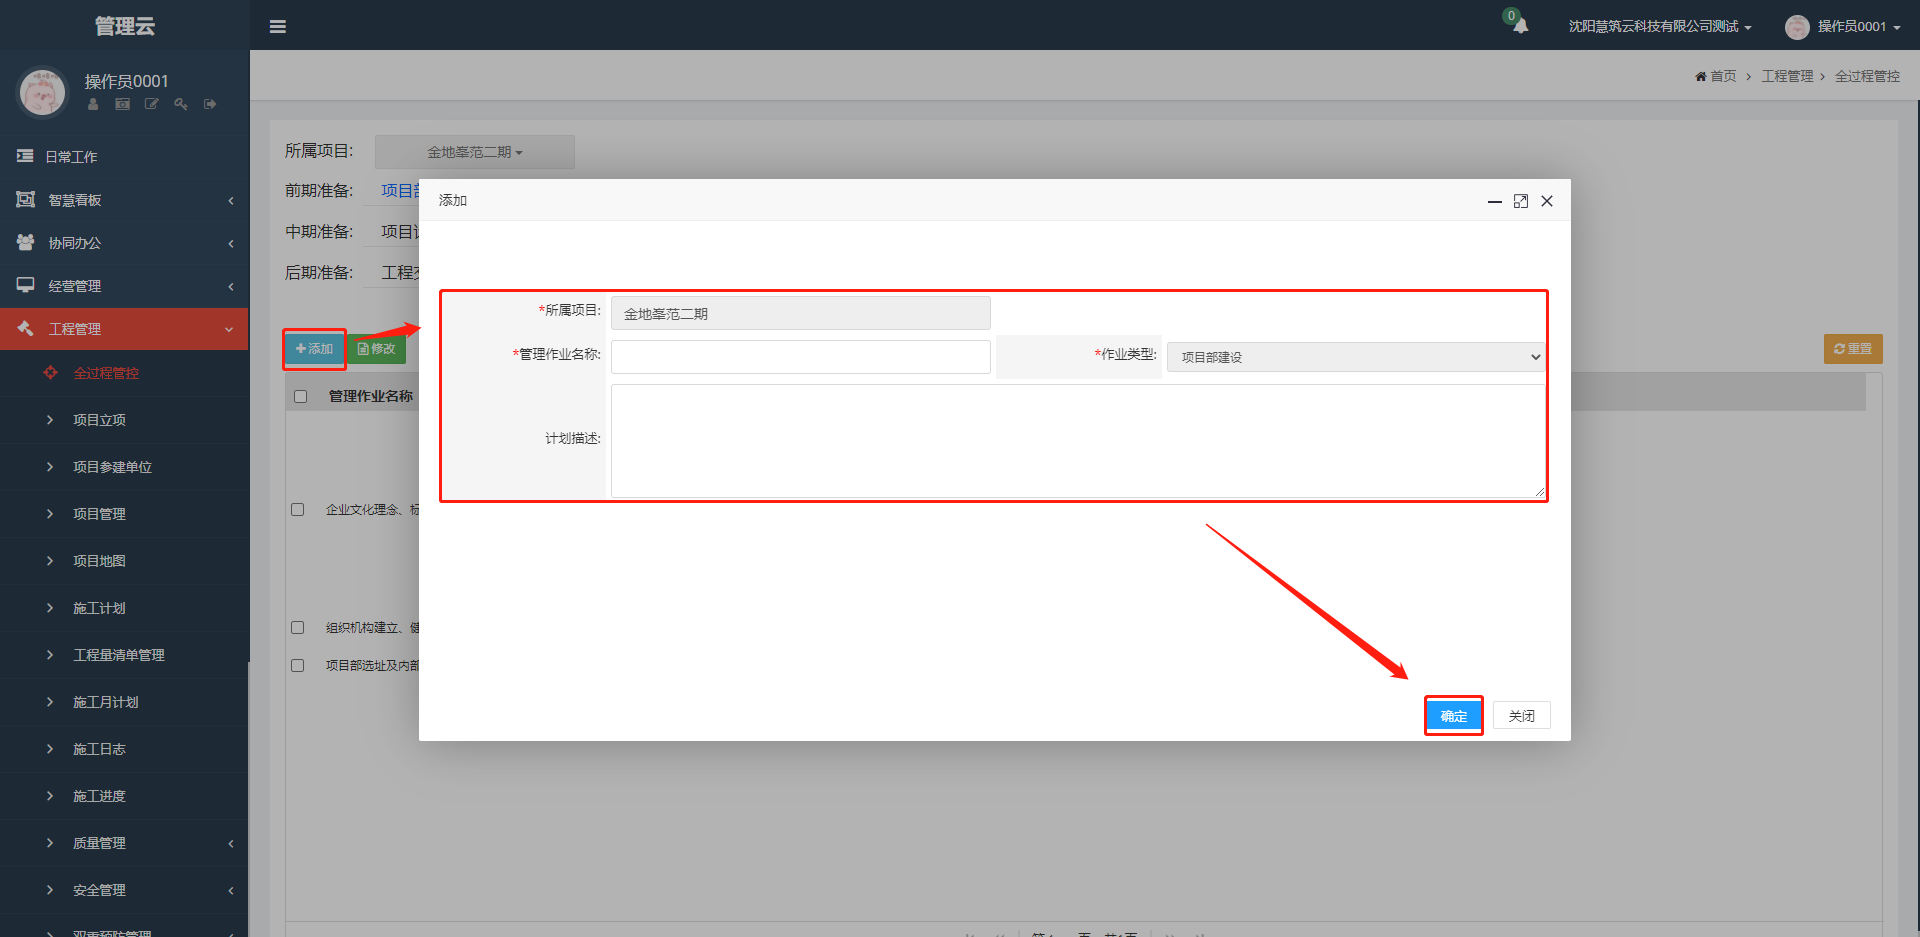Toggle the select-all checkbox in table header

click(x=300, y=397)
